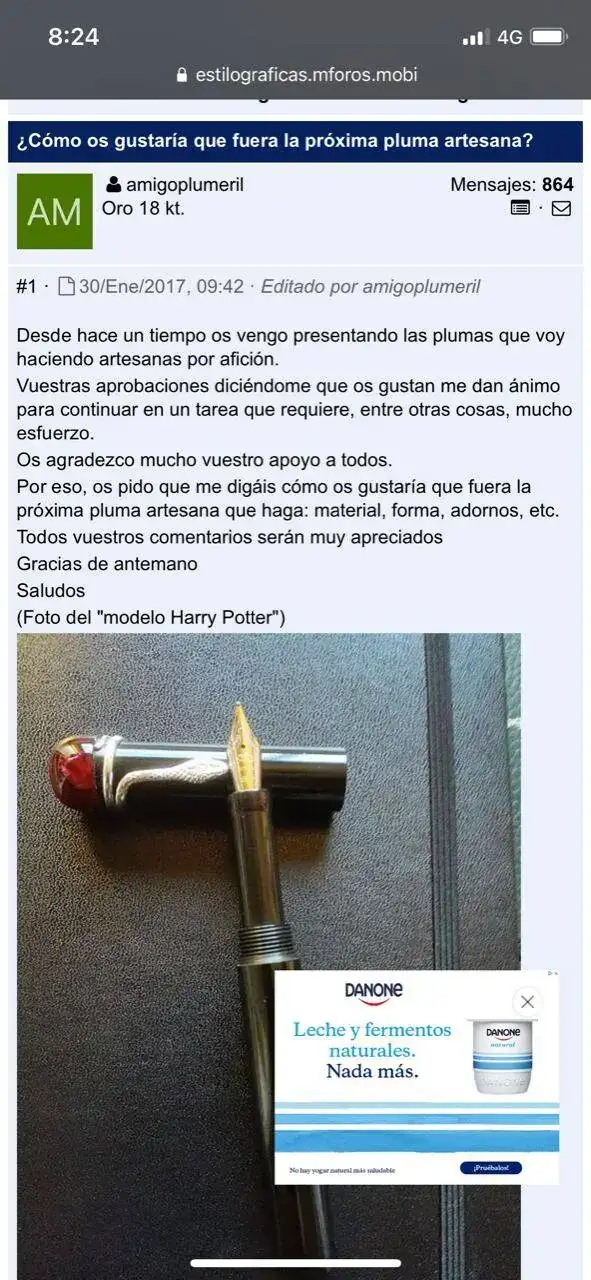View the Mensajes: 864 post count
This screenshot has height=1280, width=591.
coord(512,185)
